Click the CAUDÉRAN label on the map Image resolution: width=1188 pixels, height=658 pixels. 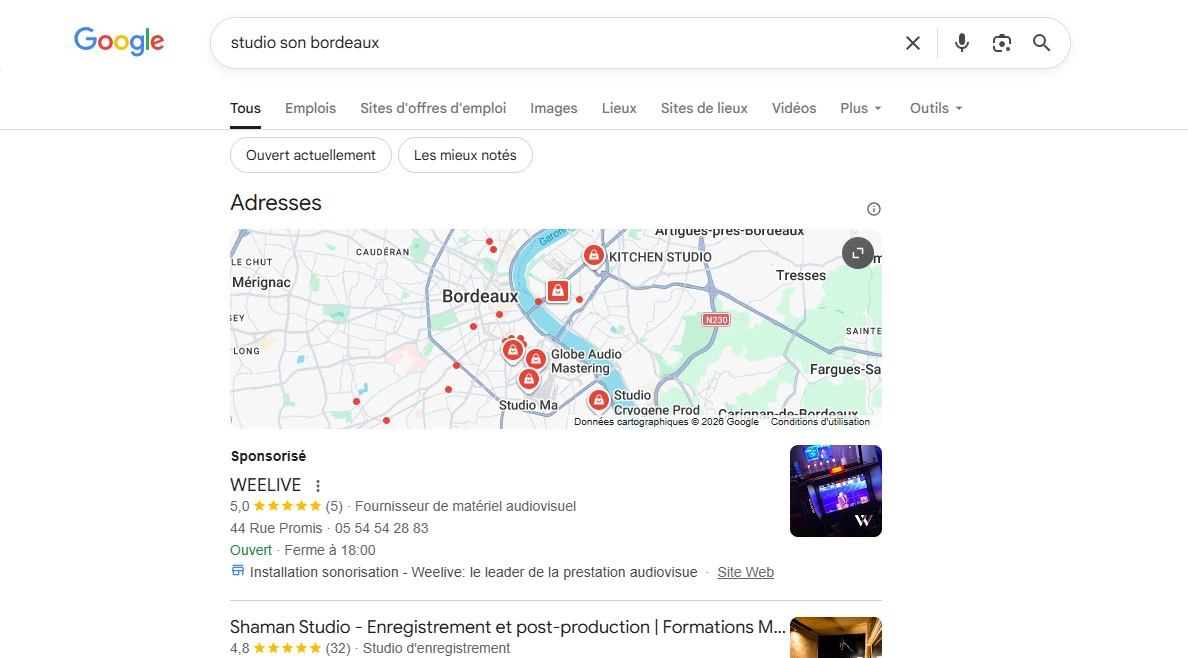383,252
